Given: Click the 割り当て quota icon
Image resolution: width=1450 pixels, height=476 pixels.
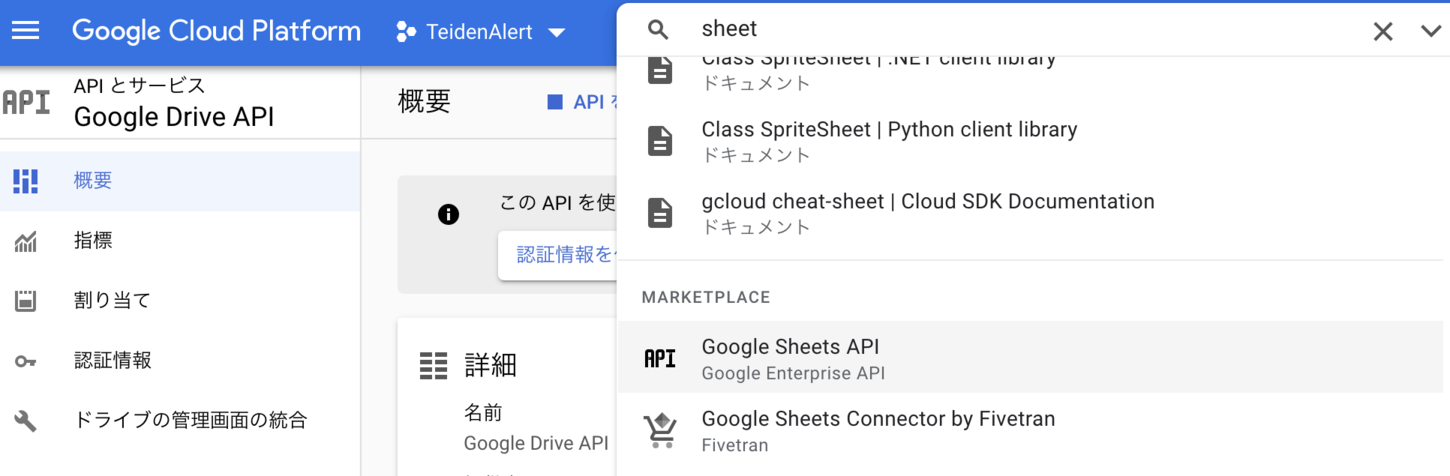Looking at the screenshot, I should 25,301.
